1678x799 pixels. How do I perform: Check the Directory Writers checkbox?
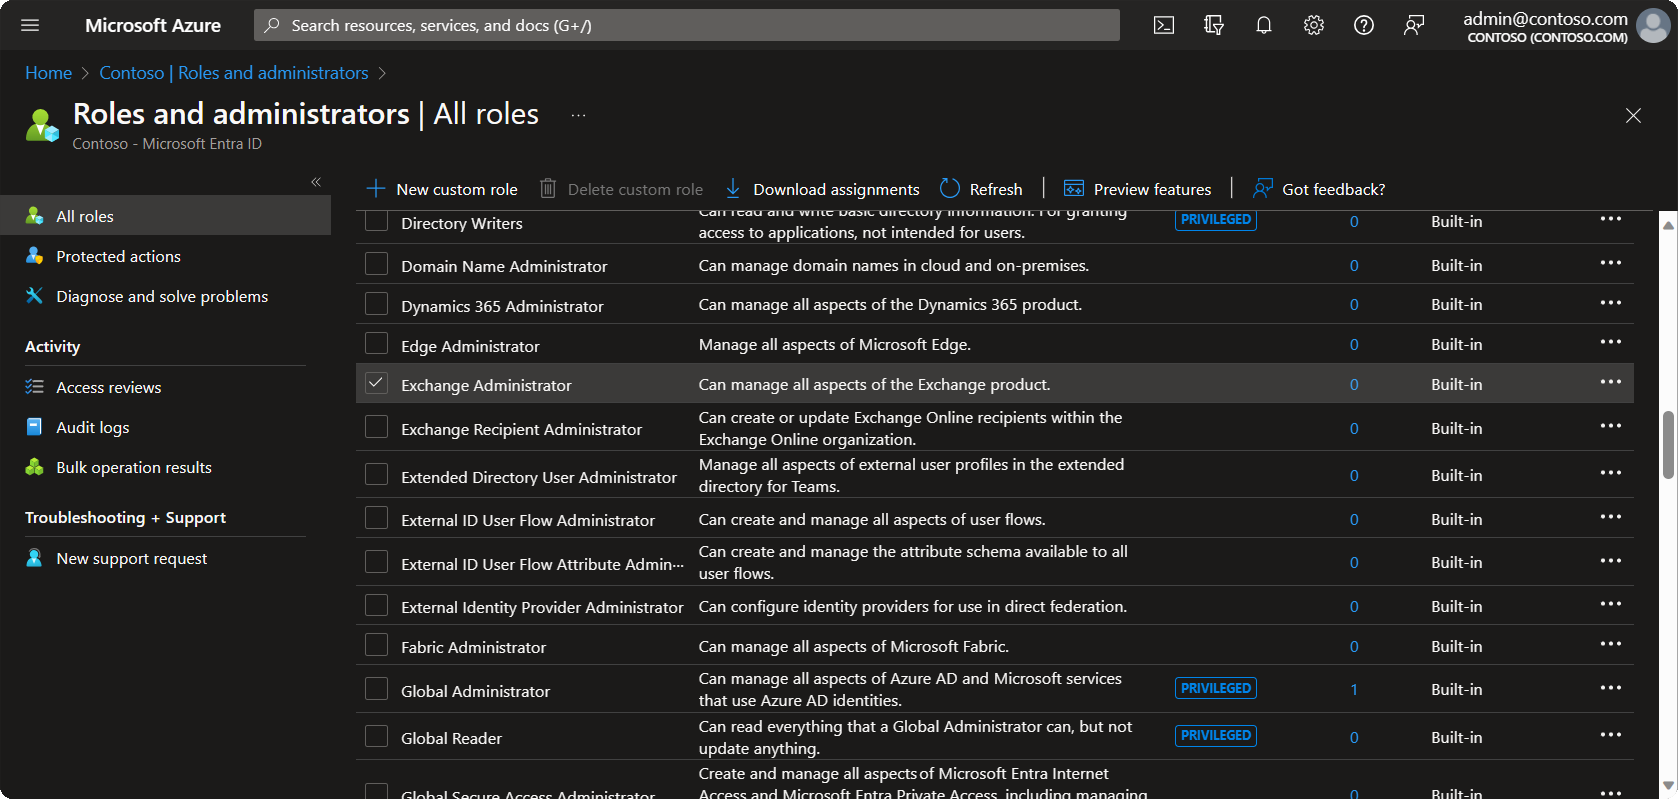point(376,221)
